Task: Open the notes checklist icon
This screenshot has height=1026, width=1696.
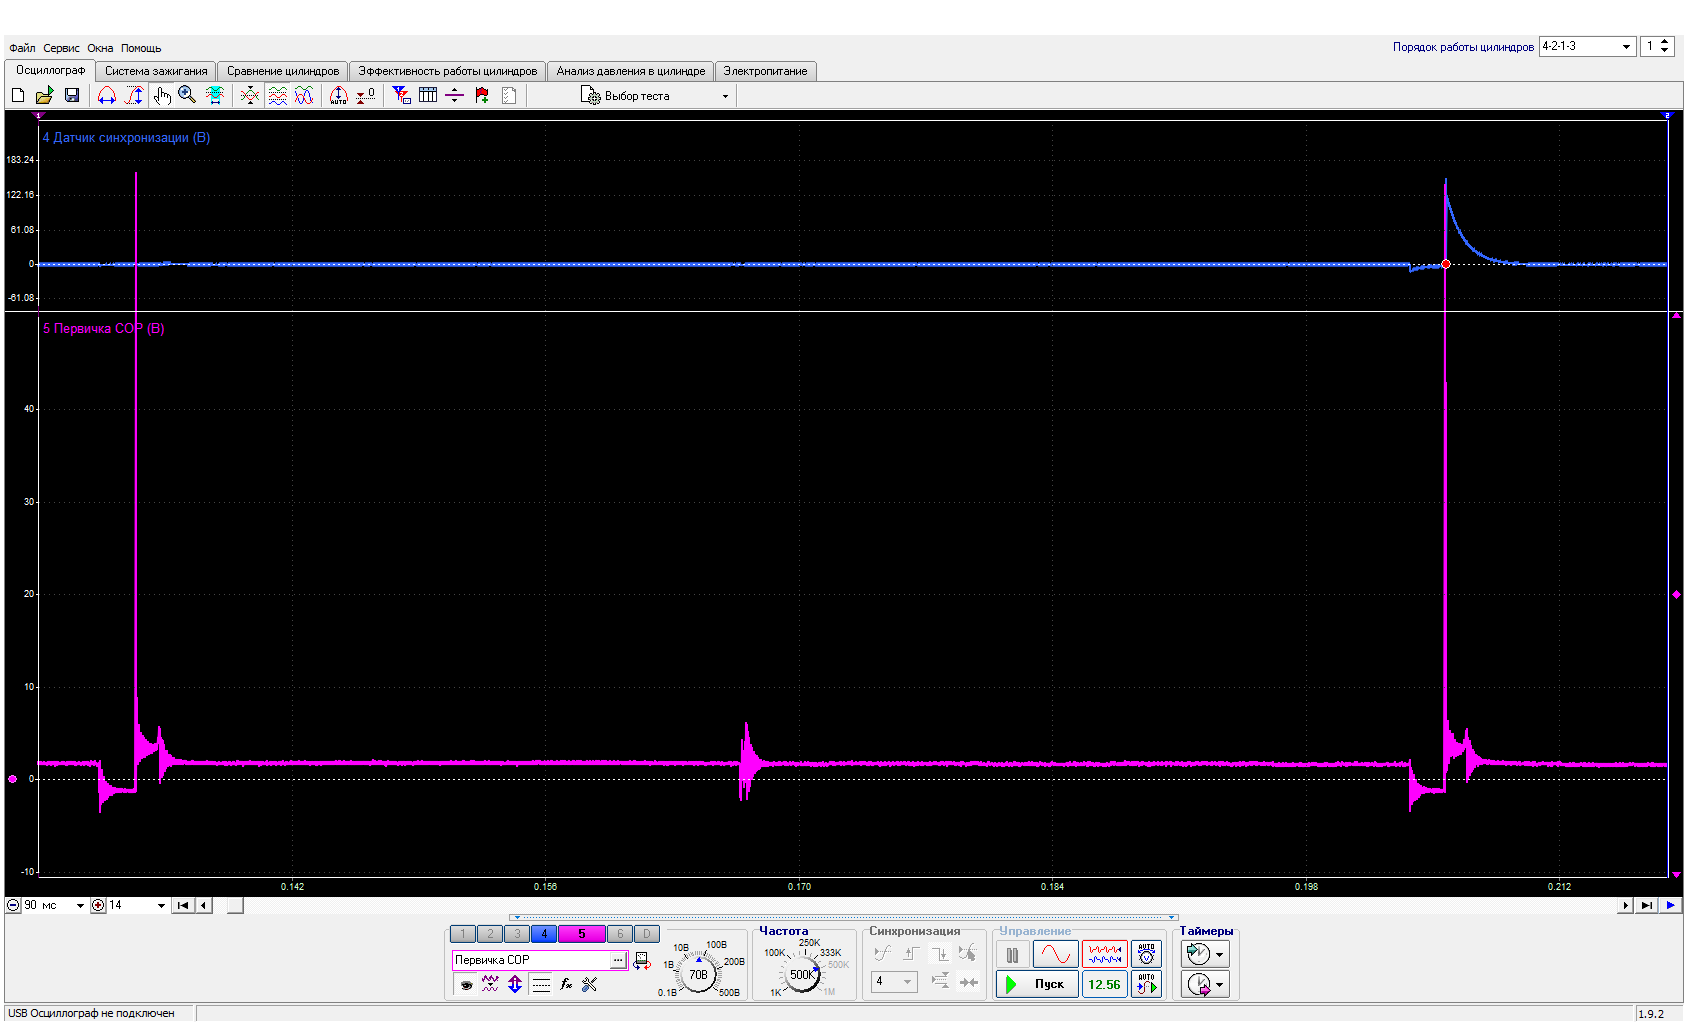Action: pyautogui.click(x=509, y=95)
